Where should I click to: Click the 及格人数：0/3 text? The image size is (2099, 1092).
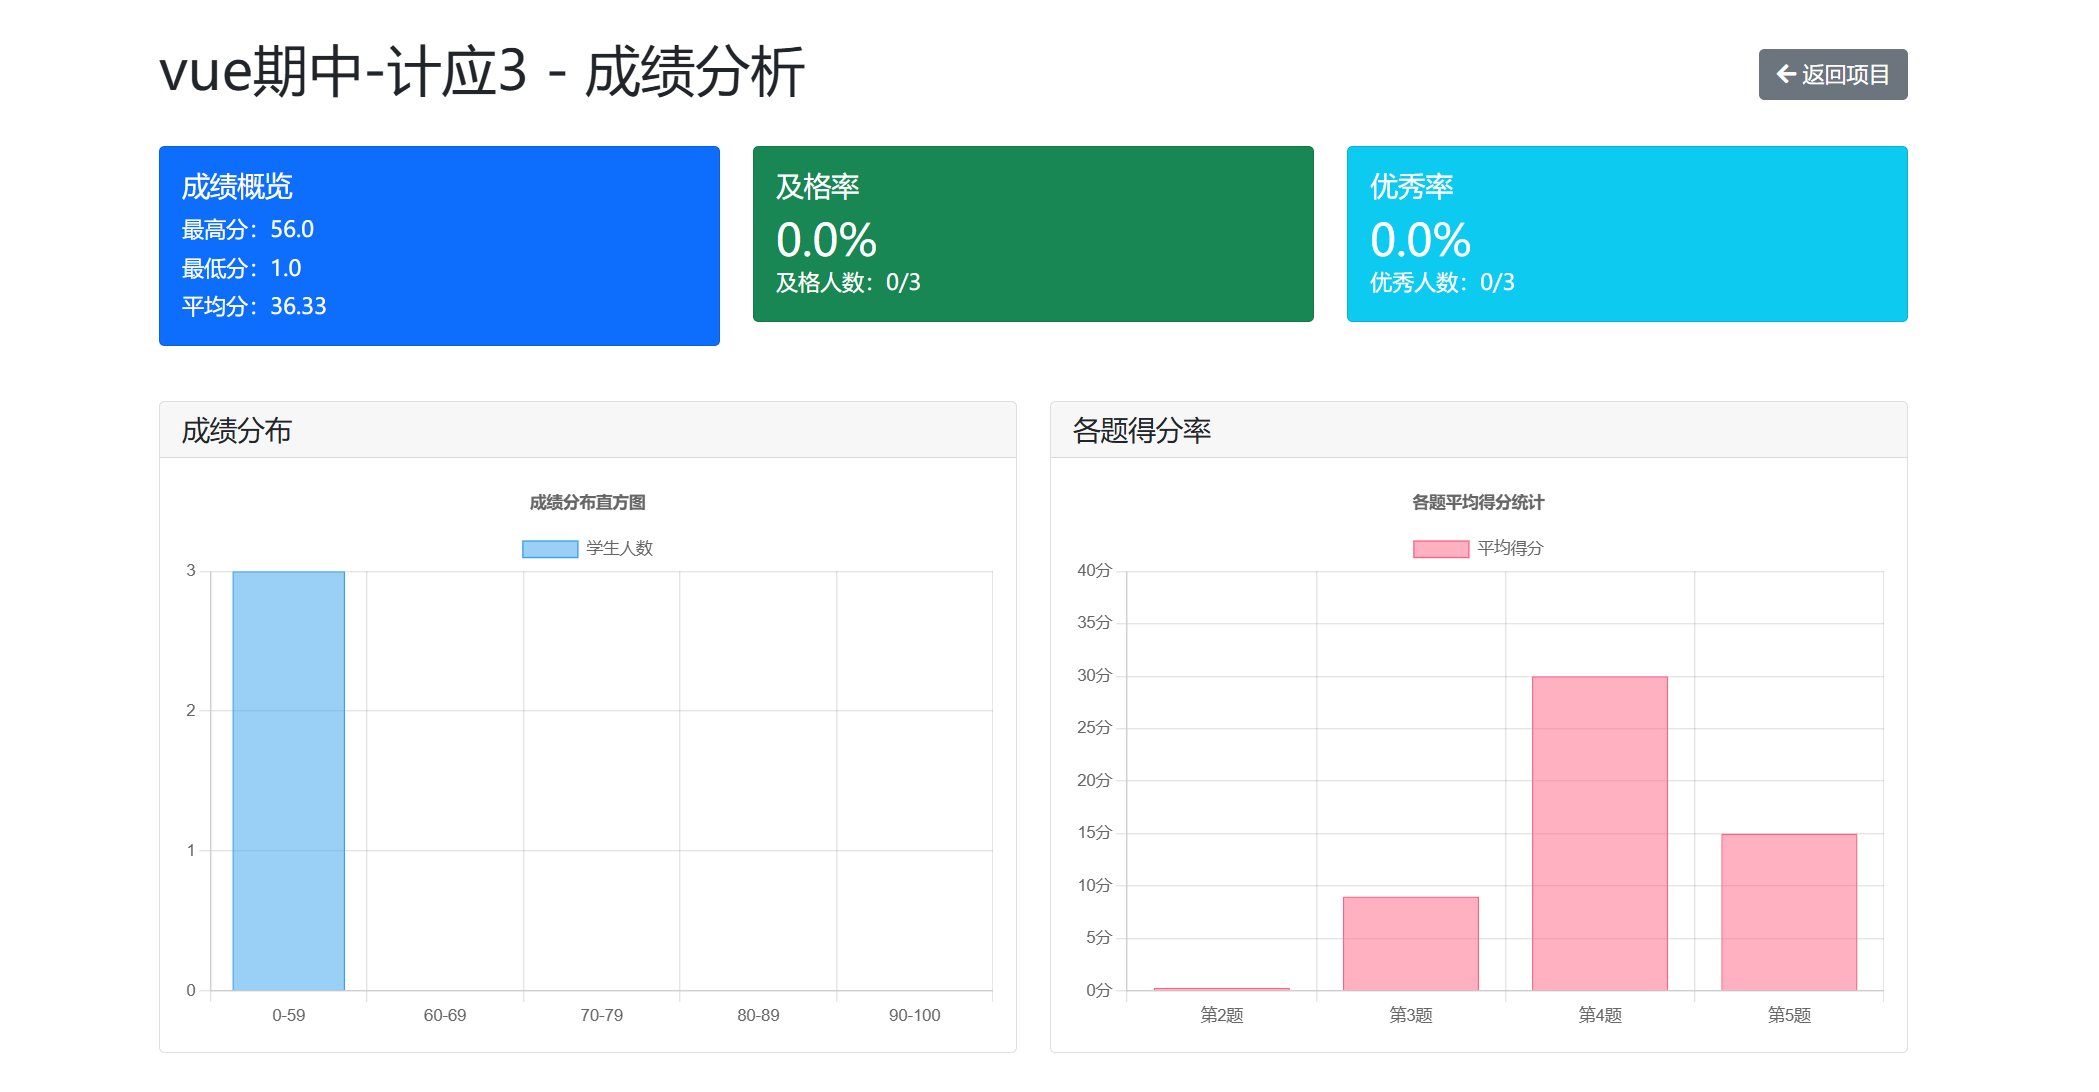(x=848, y=283)
